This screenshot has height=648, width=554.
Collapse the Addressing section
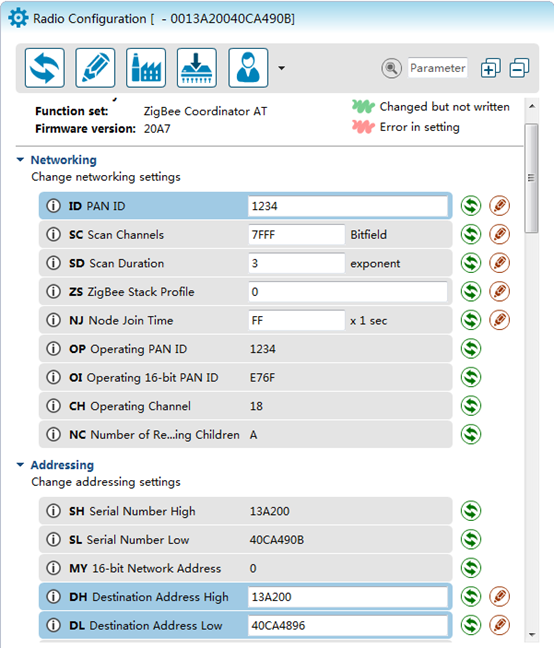click(20, 465)
